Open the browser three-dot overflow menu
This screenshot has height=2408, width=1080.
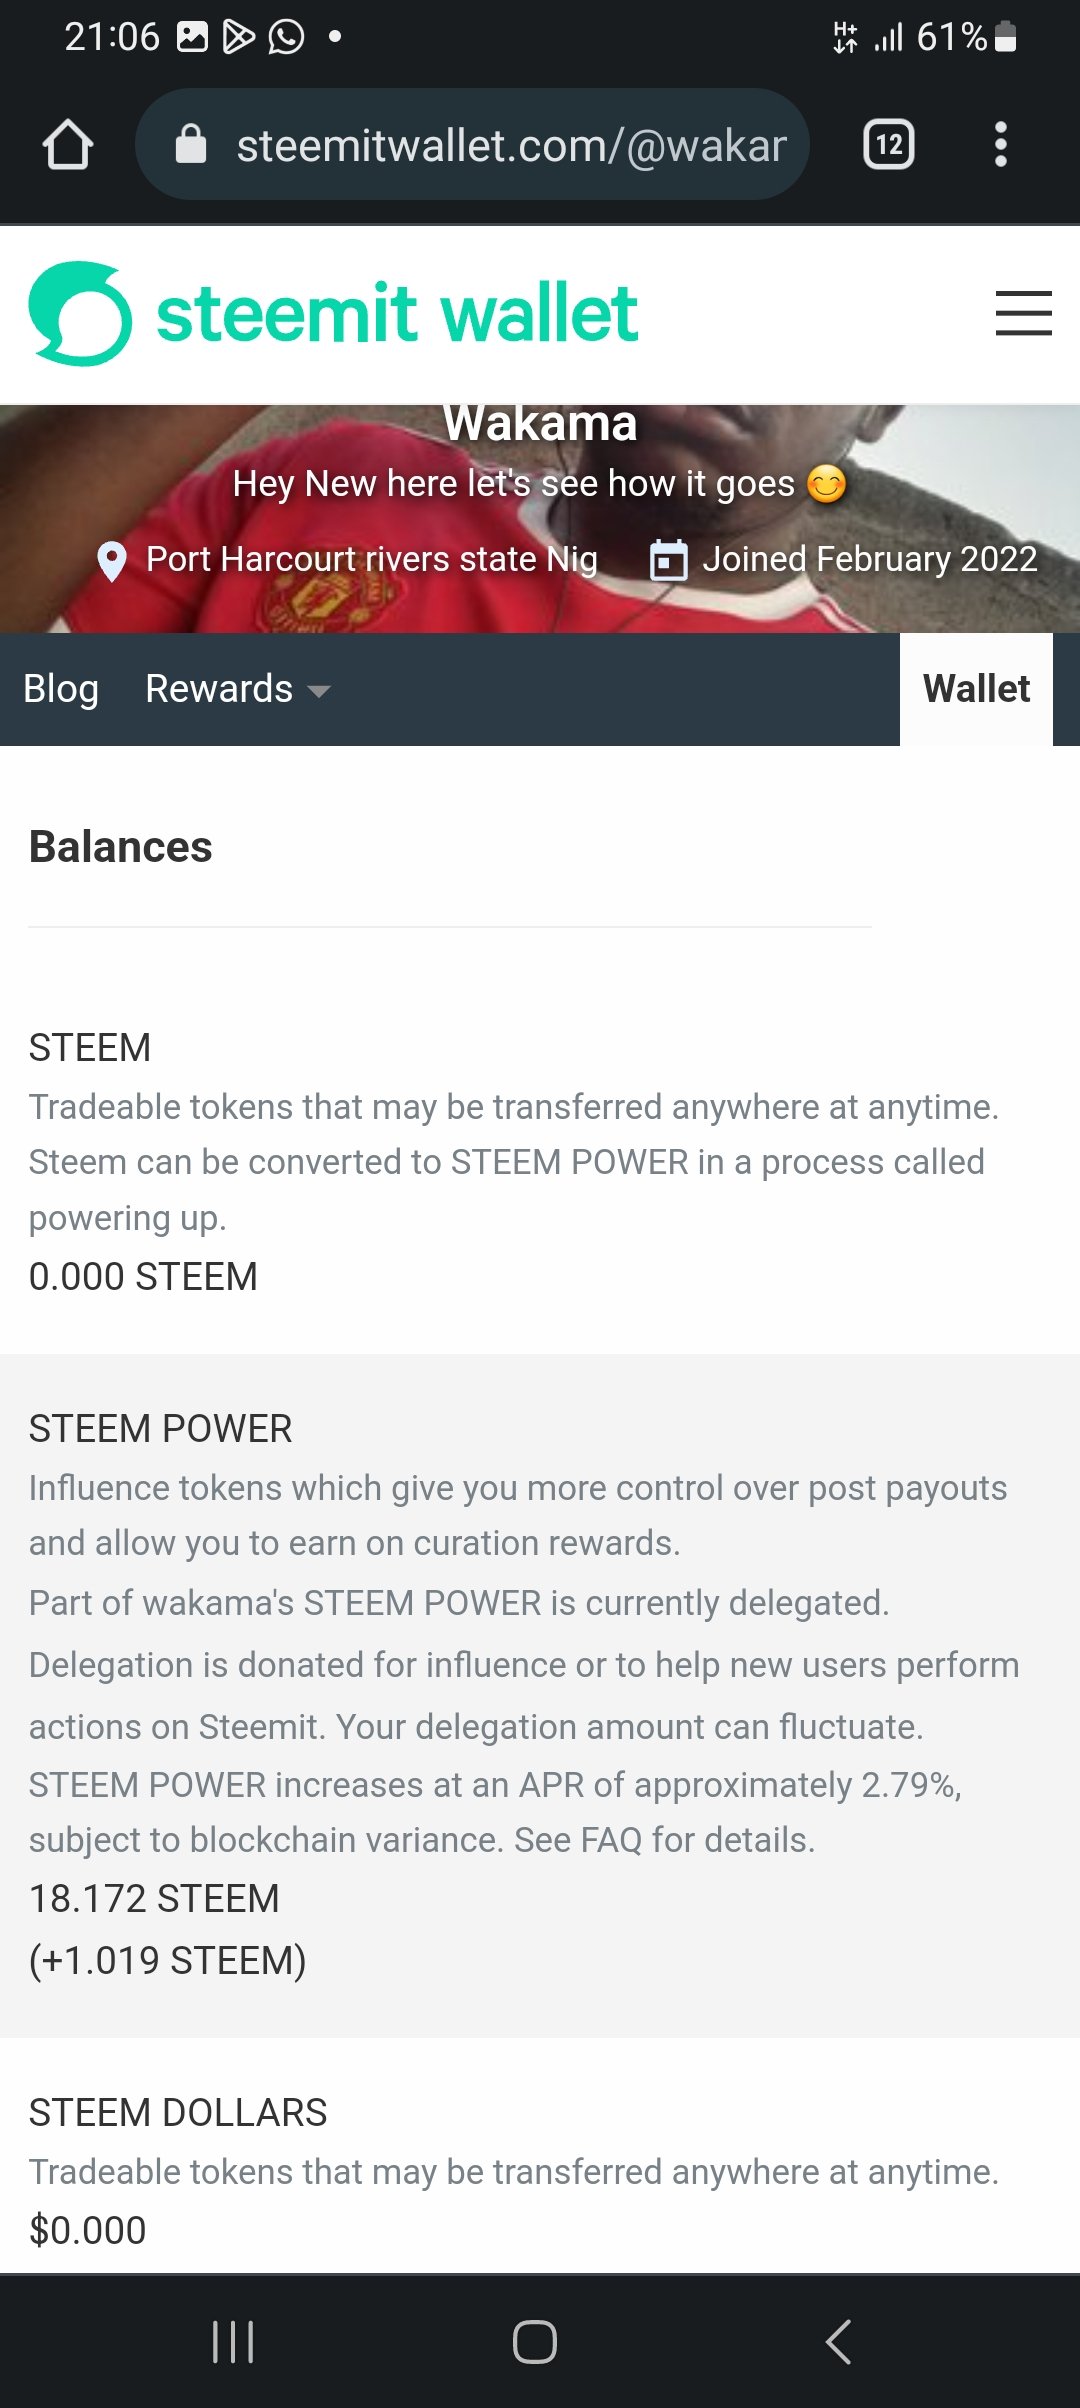pyautogui.click(x=1000, y=145)
